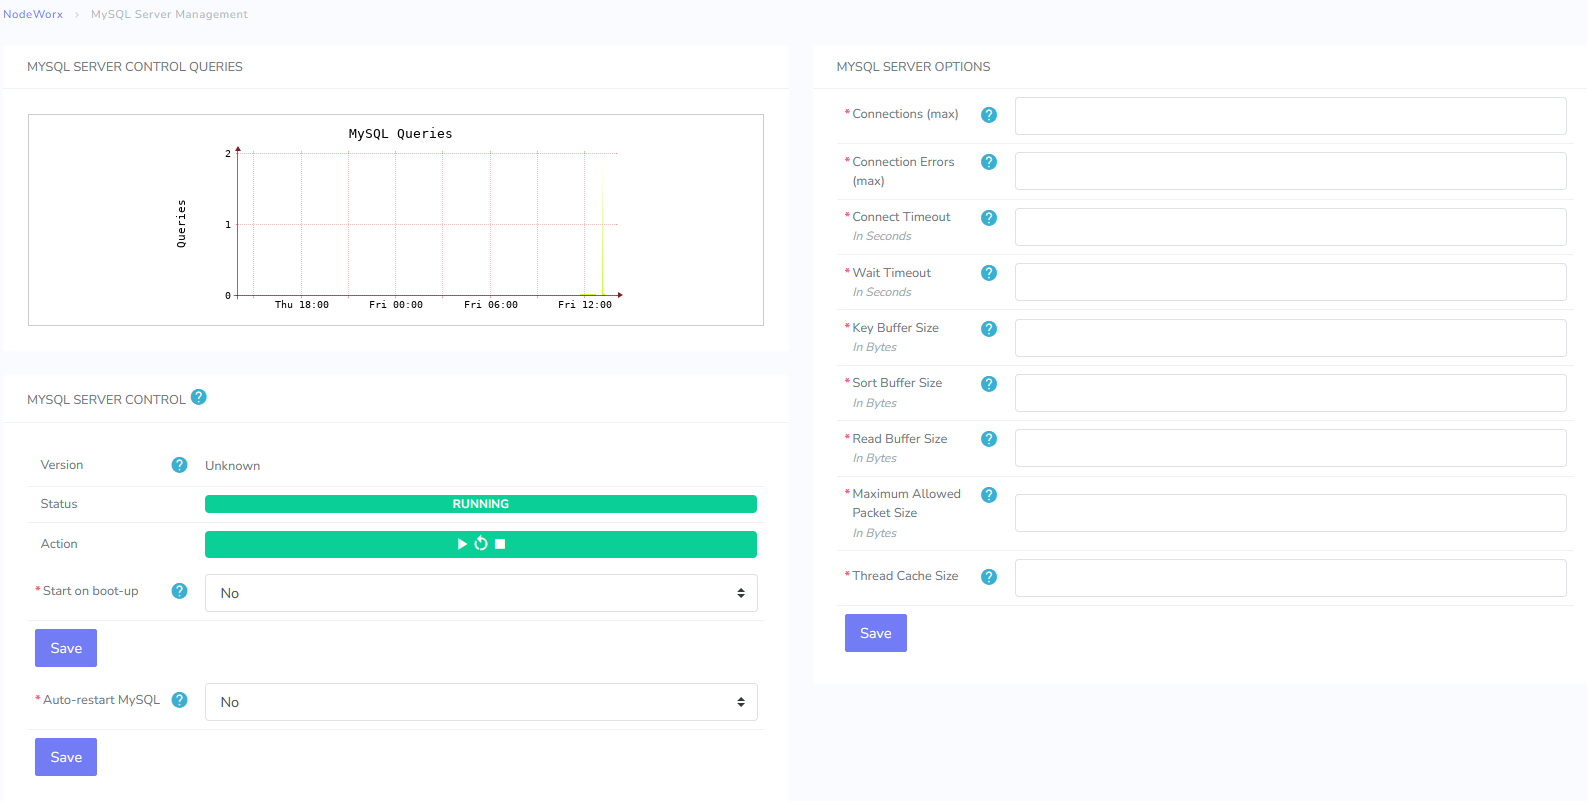Click the MySQL Server Management breadcrumb
Image resolution: width=1587 pixels, height=801 pixels.
point(169,14)
